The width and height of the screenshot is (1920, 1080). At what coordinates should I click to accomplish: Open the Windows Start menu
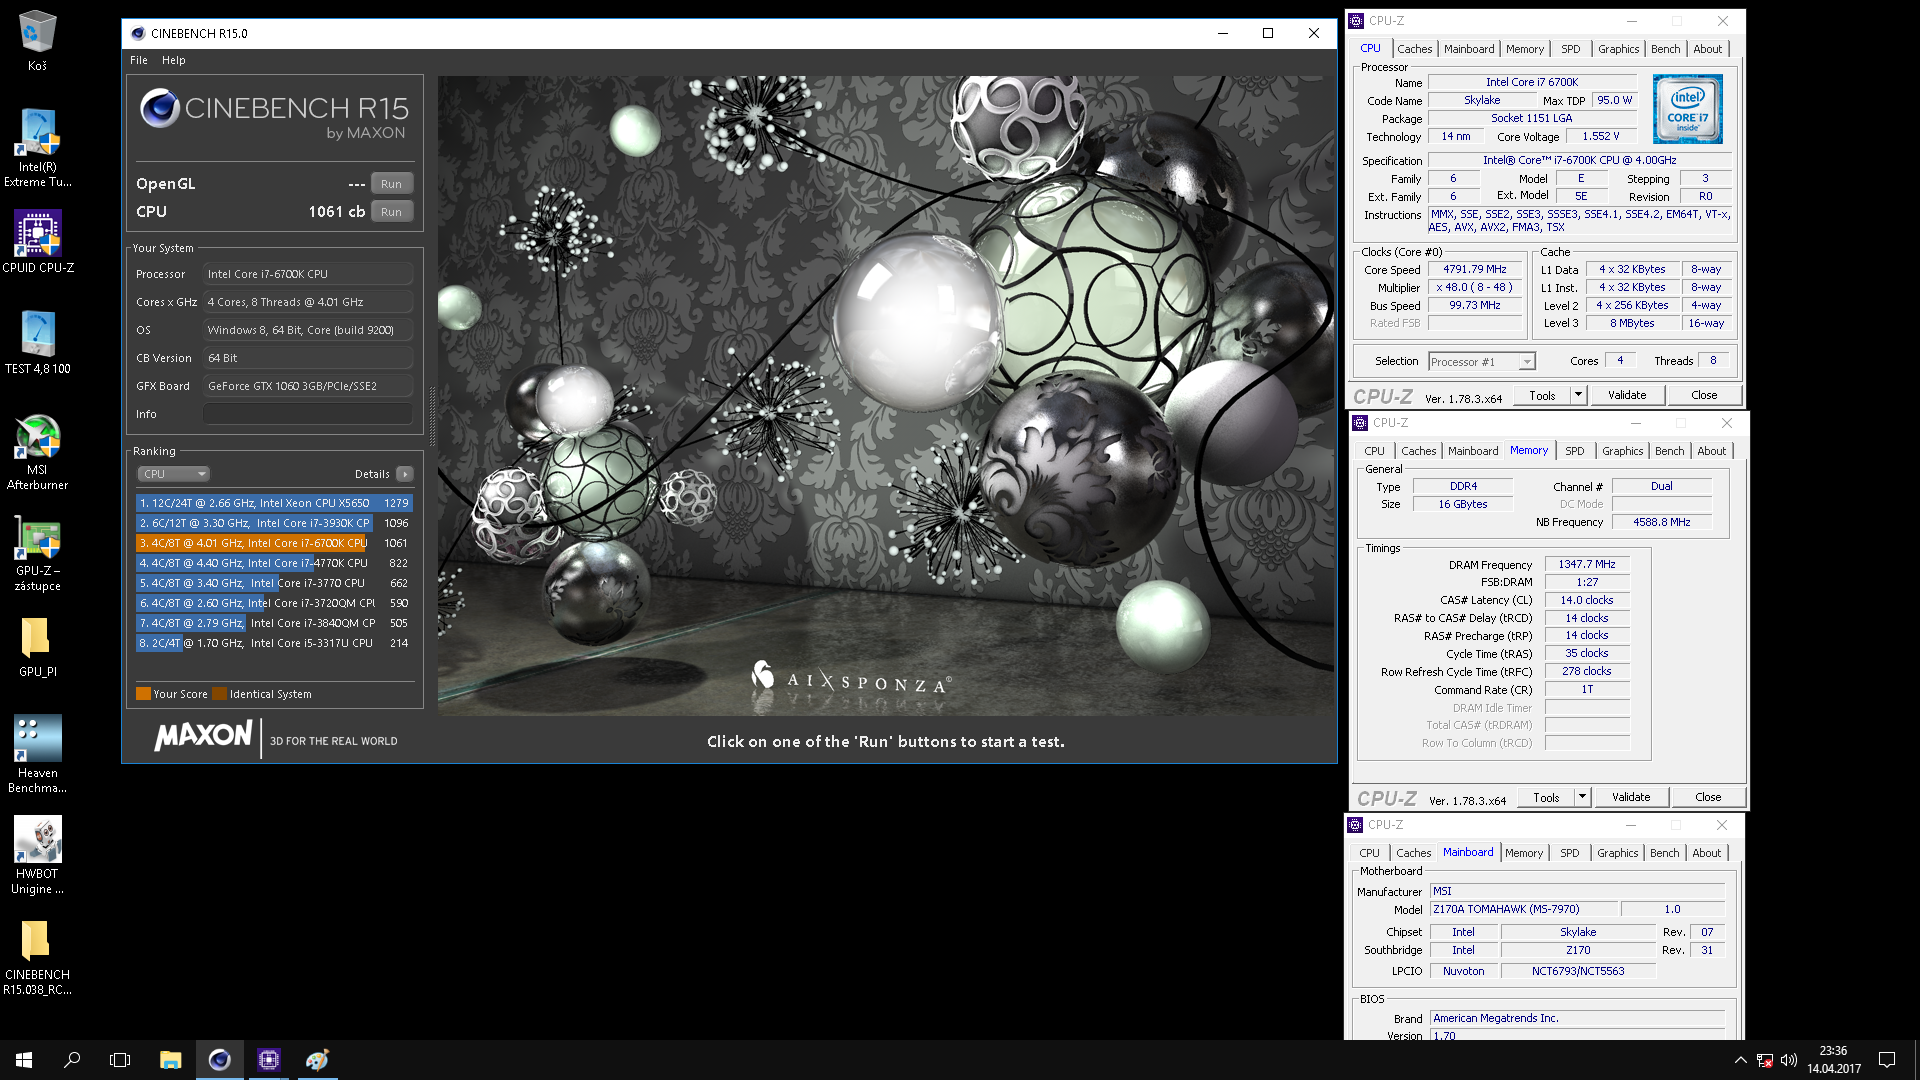(x=24, y=1060)
